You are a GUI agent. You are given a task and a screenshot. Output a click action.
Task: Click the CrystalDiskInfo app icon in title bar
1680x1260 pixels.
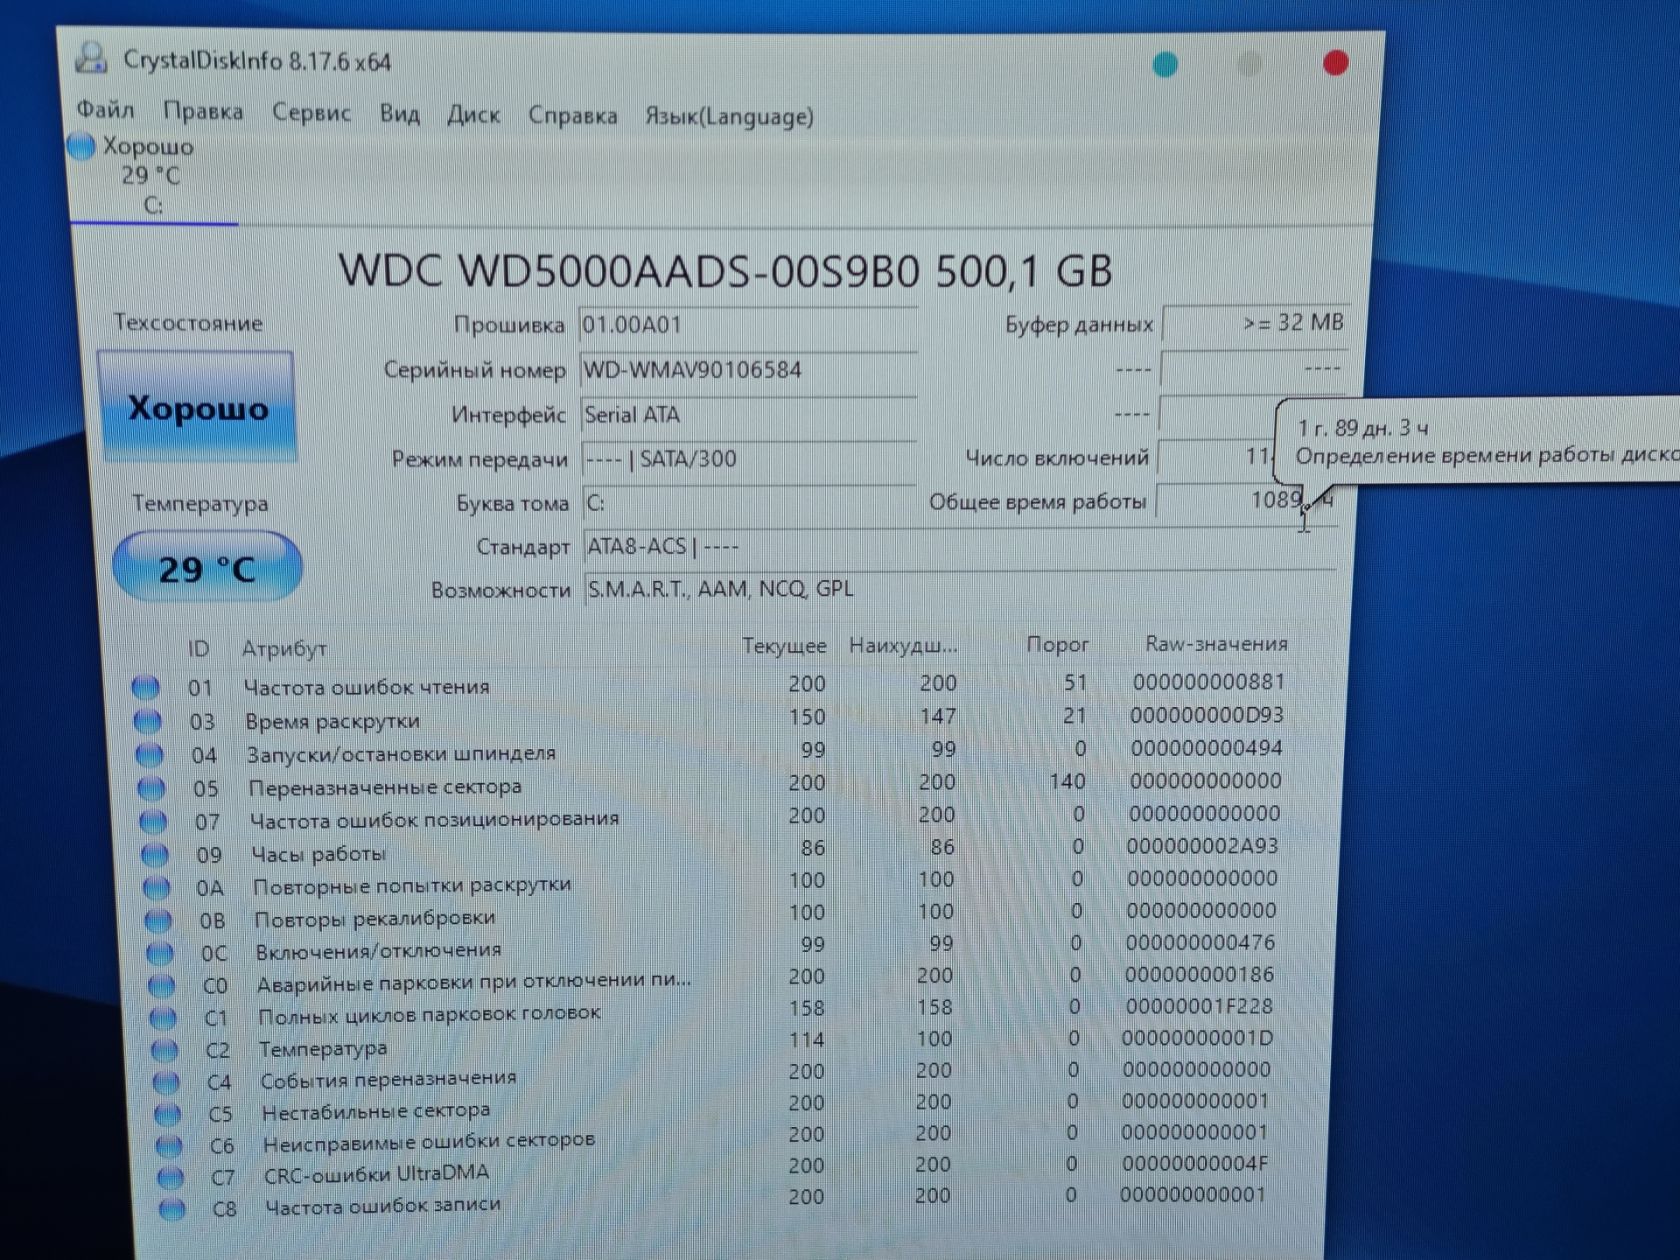point(92,58)
